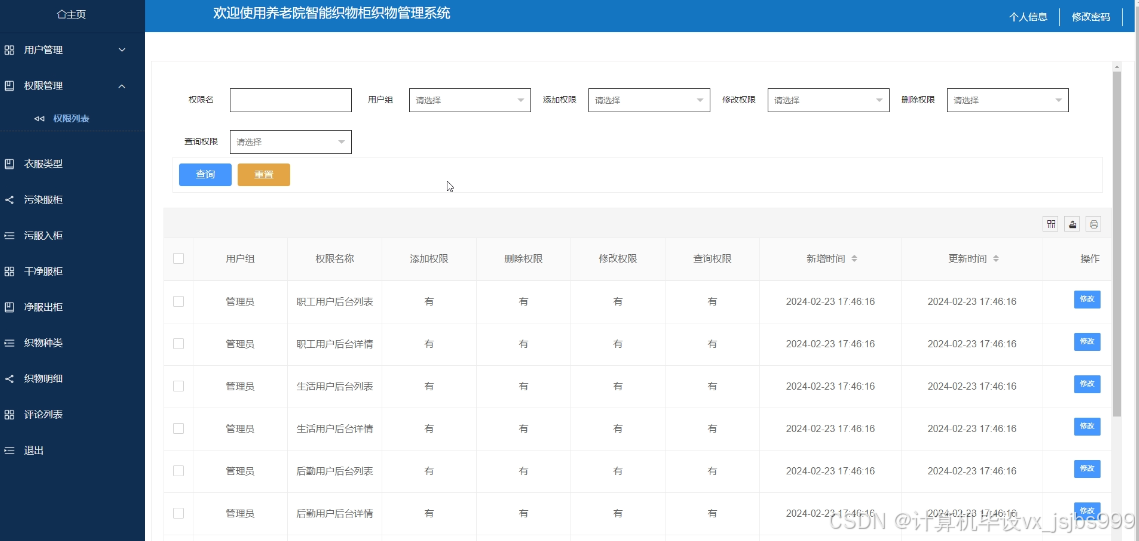Click 修改密码 in the top bar
Image resolution: width=1139 pixels, height=541 pixels.
(1091, 17)
